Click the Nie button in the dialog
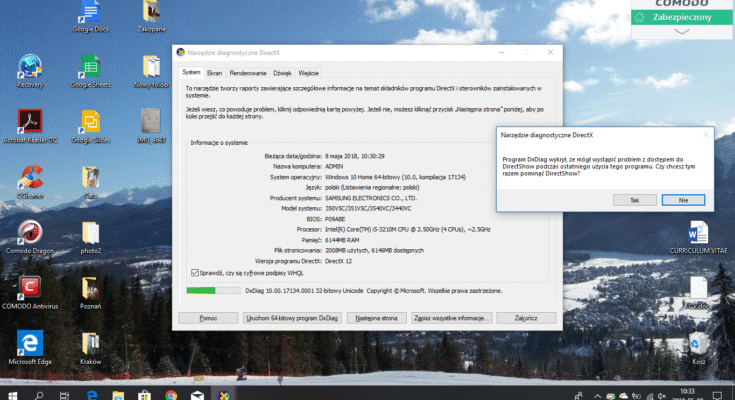 (x=683, y=200)
